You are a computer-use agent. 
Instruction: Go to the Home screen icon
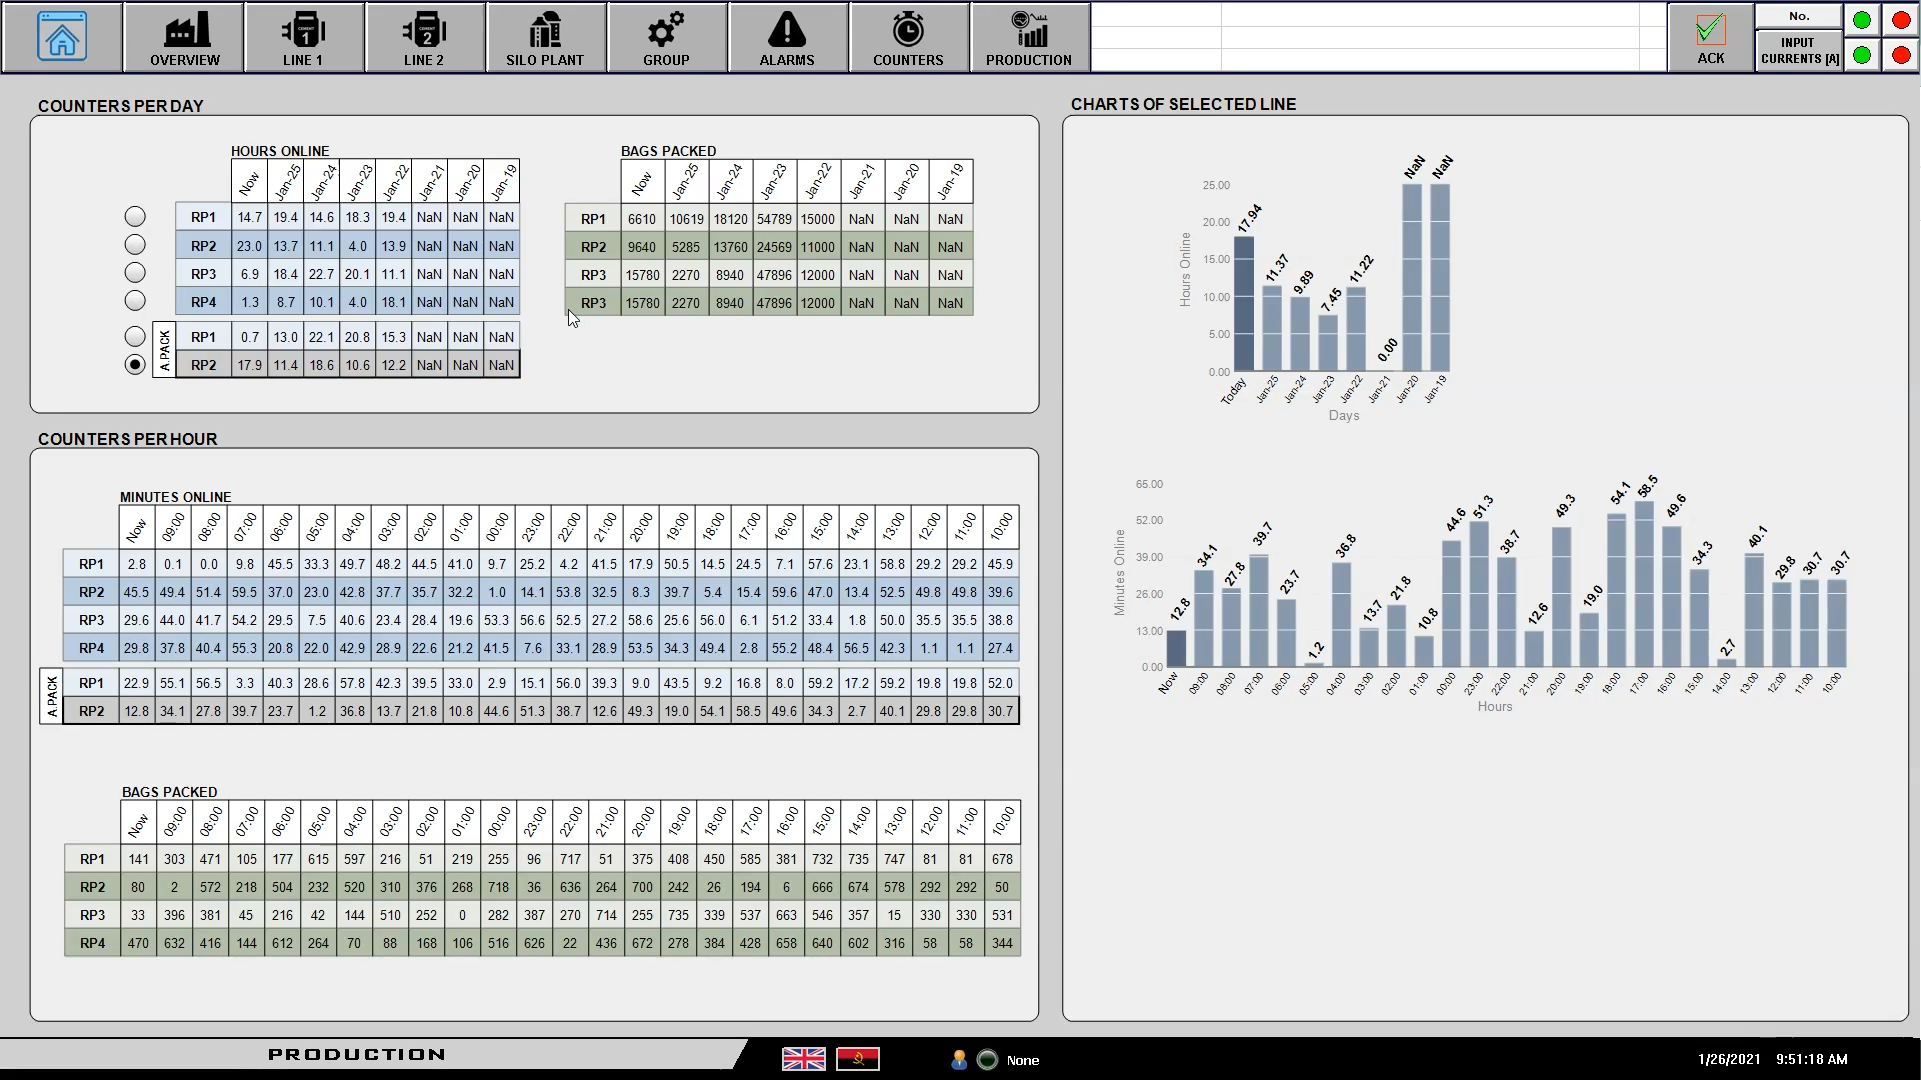tap(62, 37)
